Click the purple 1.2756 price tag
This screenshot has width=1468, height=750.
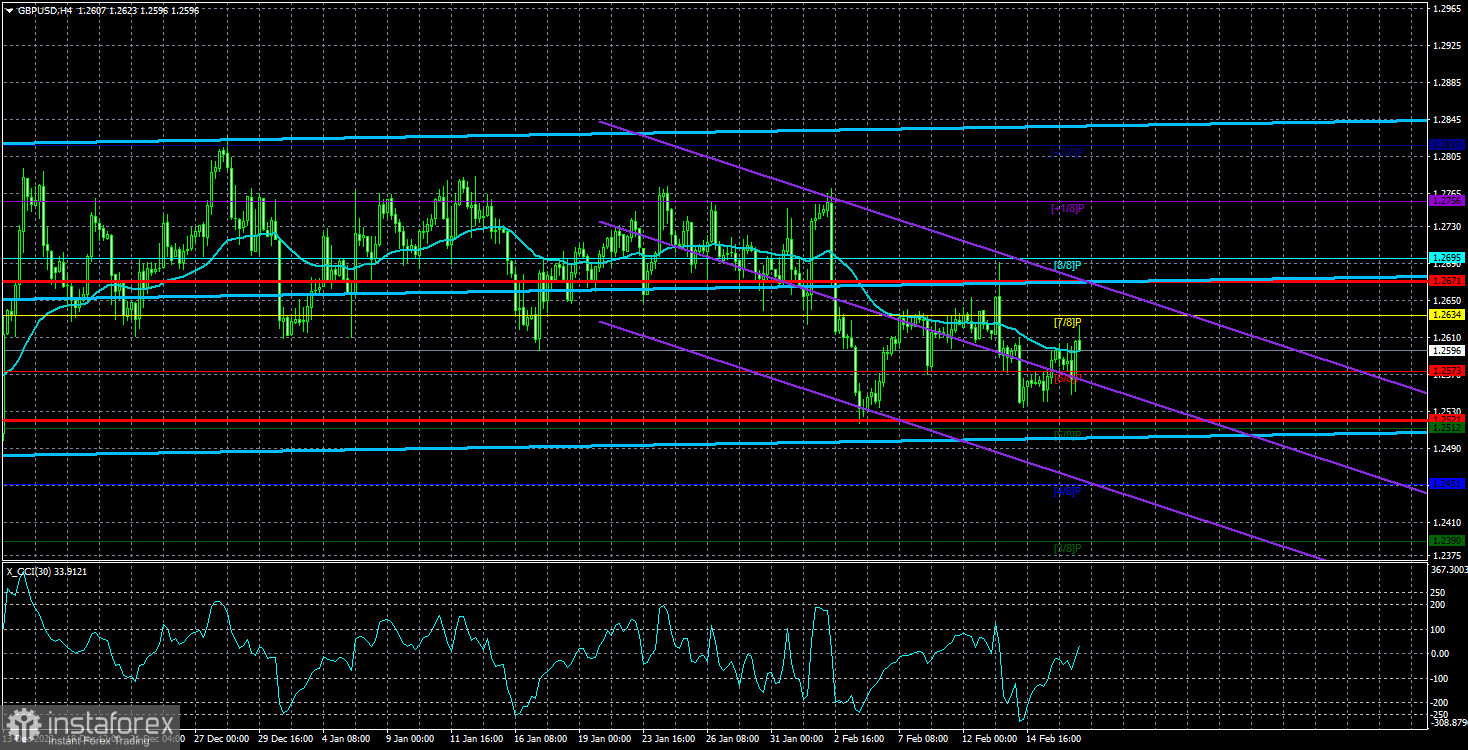click(1447, 201)
